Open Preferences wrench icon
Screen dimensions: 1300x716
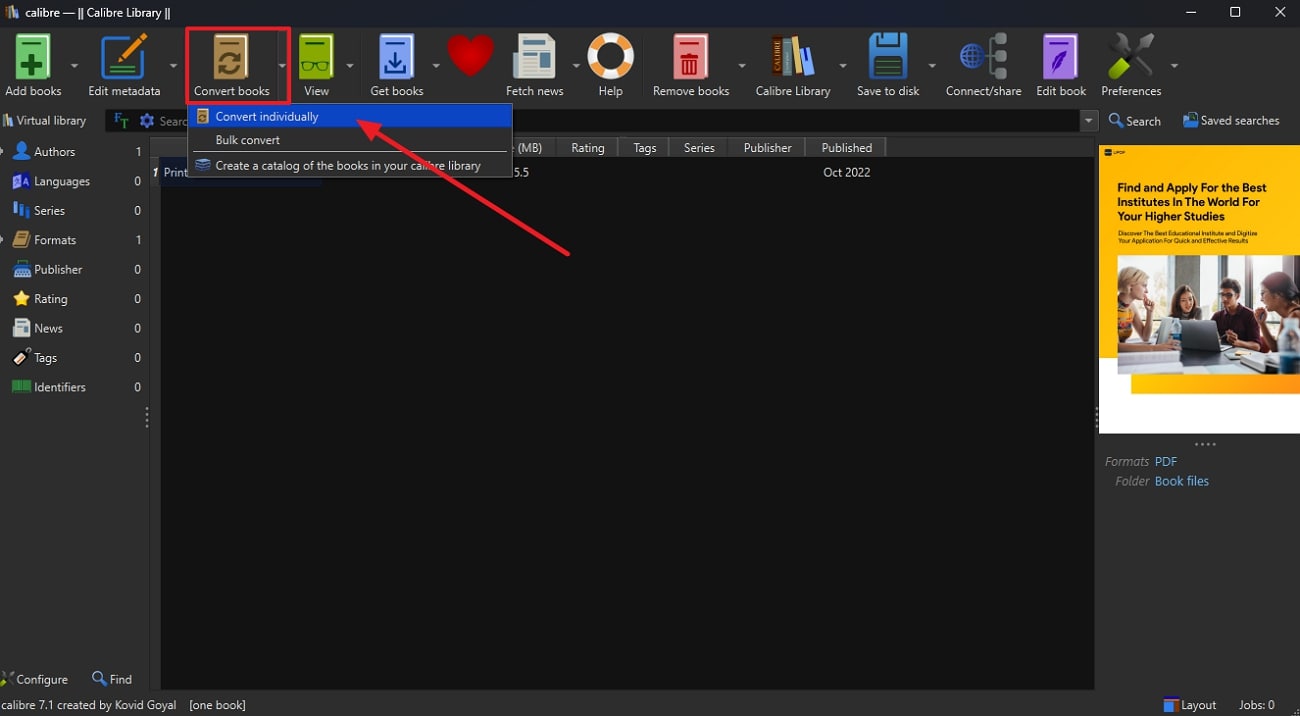click(x=1131, y=57)
